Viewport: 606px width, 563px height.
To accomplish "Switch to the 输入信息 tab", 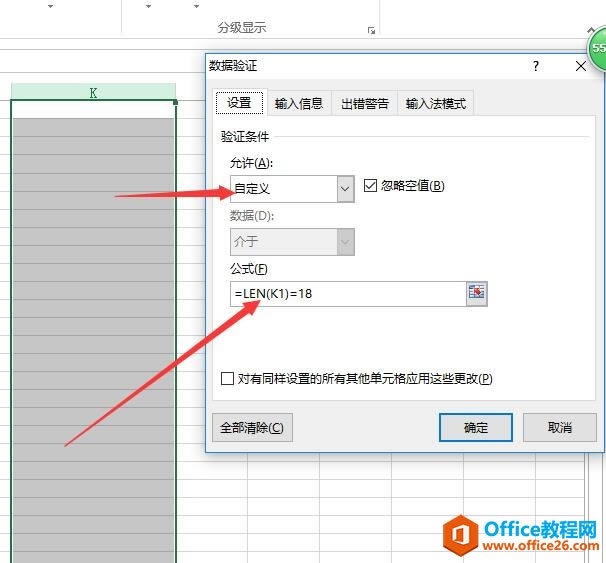I will 299,104.
